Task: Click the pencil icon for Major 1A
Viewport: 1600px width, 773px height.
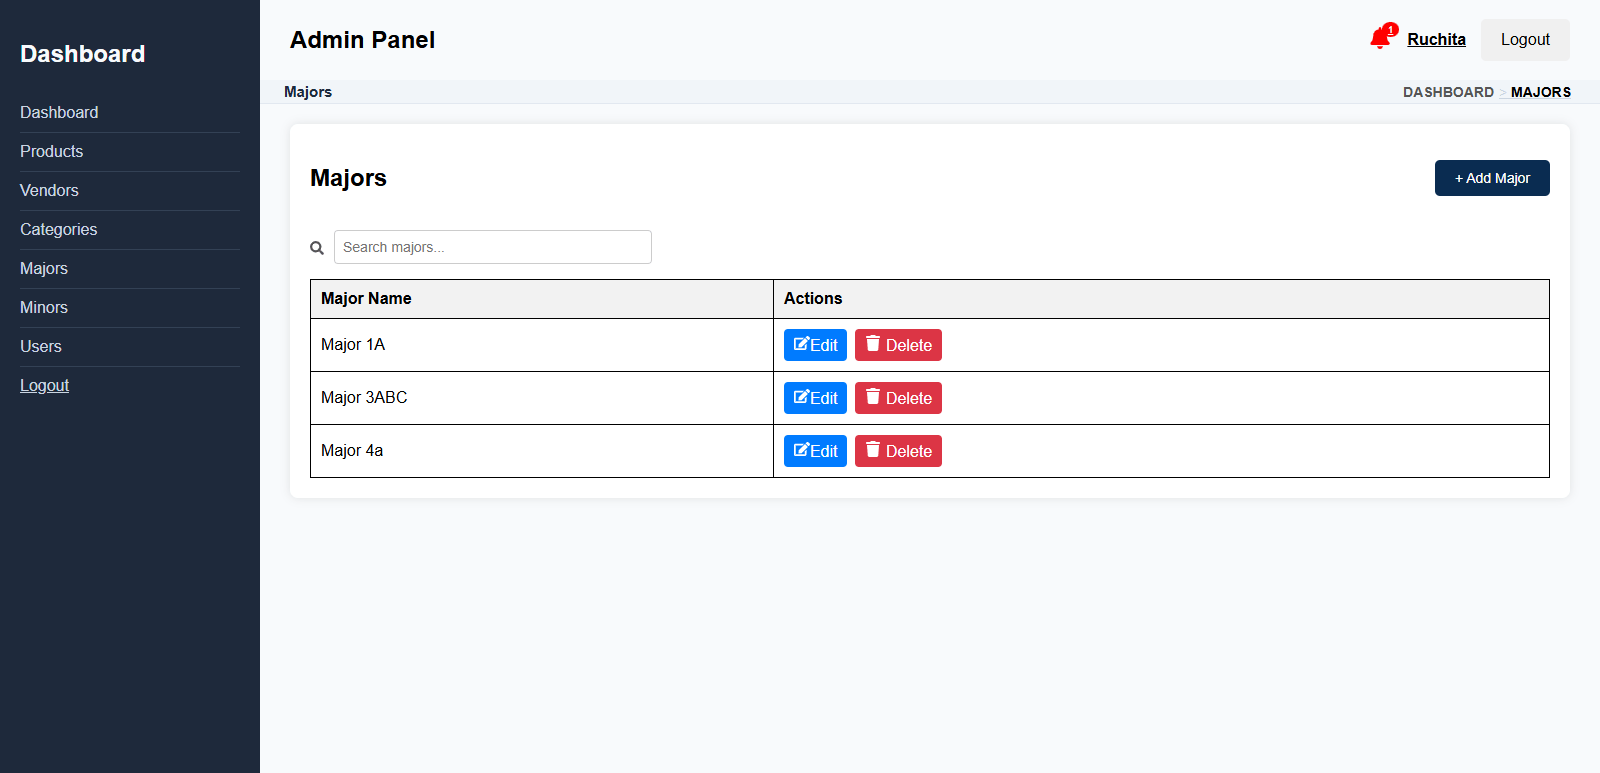Action: coord(801,344)
